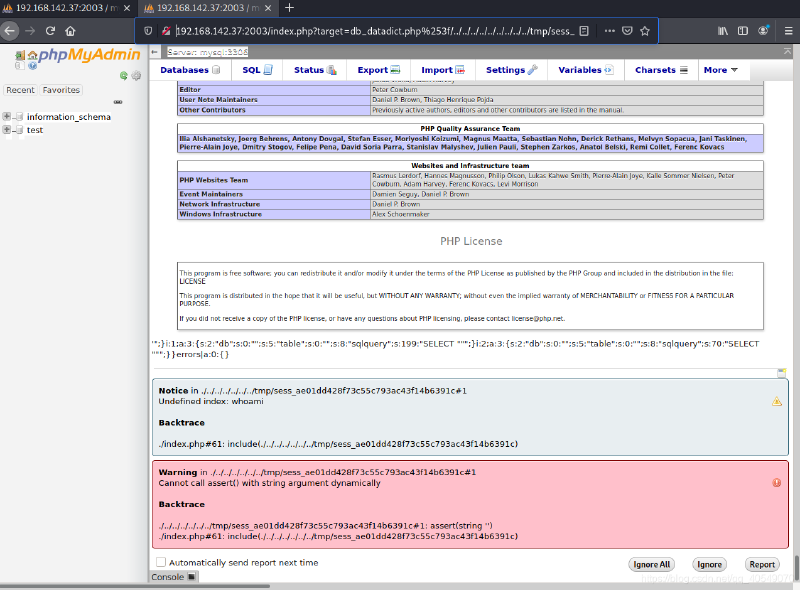Click the 'Windows Infrastructure' table cell
800x590 pixels.
pyautogui.click(x=274, y=214)
